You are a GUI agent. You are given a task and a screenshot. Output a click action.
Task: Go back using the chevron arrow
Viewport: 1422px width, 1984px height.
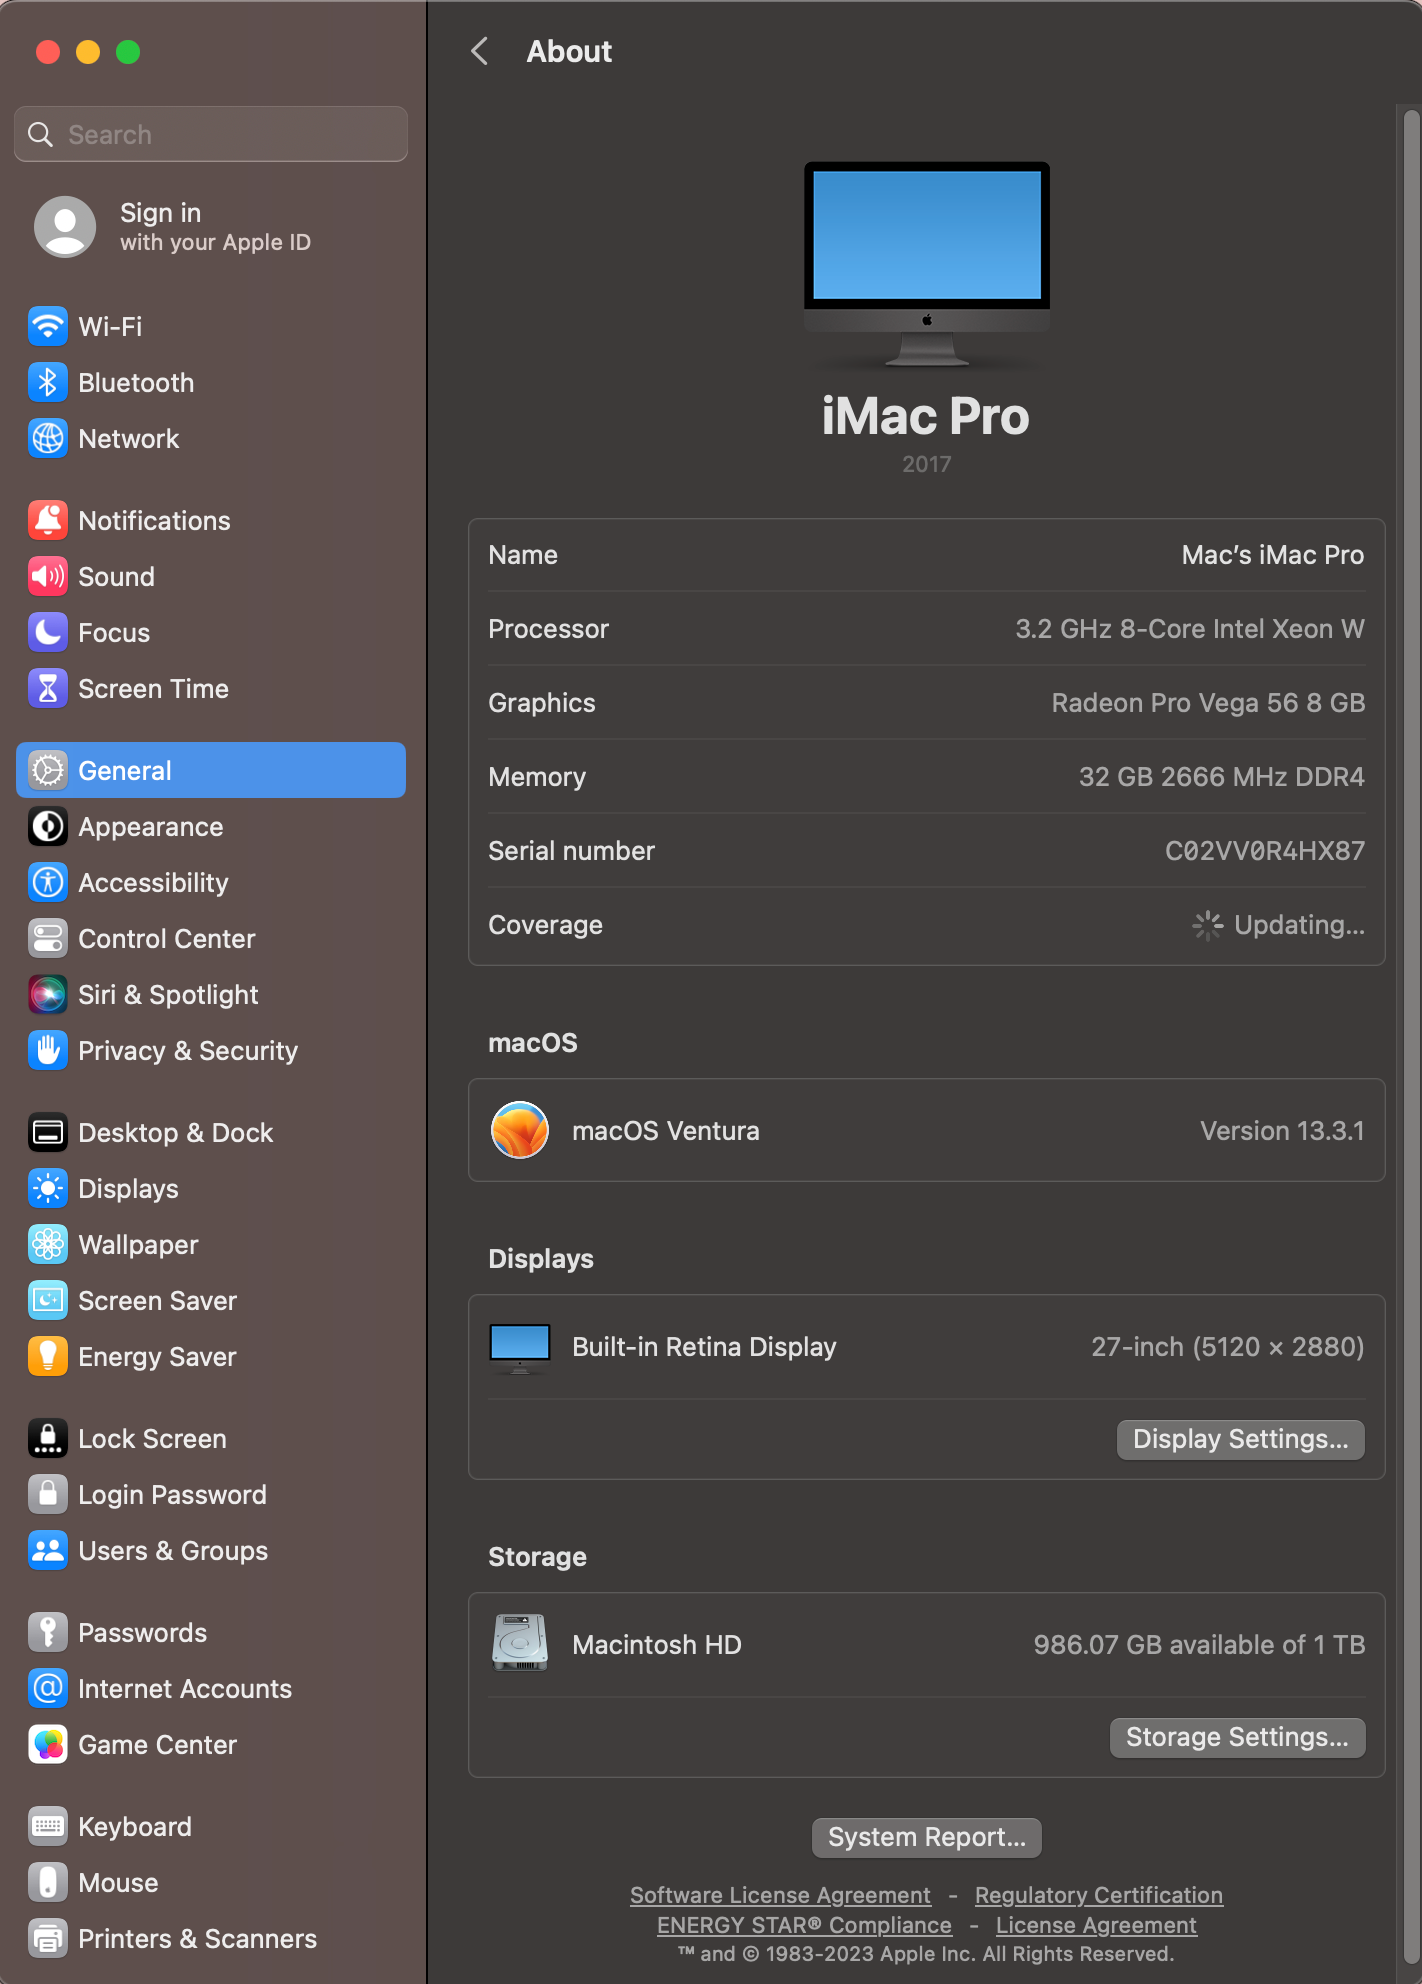480,51
